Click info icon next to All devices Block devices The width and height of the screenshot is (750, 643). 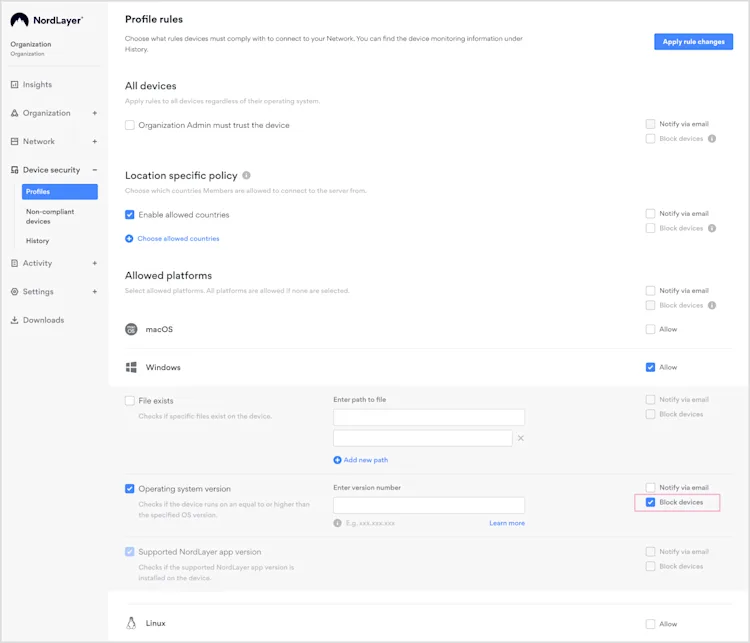click(x=712, y=139)
